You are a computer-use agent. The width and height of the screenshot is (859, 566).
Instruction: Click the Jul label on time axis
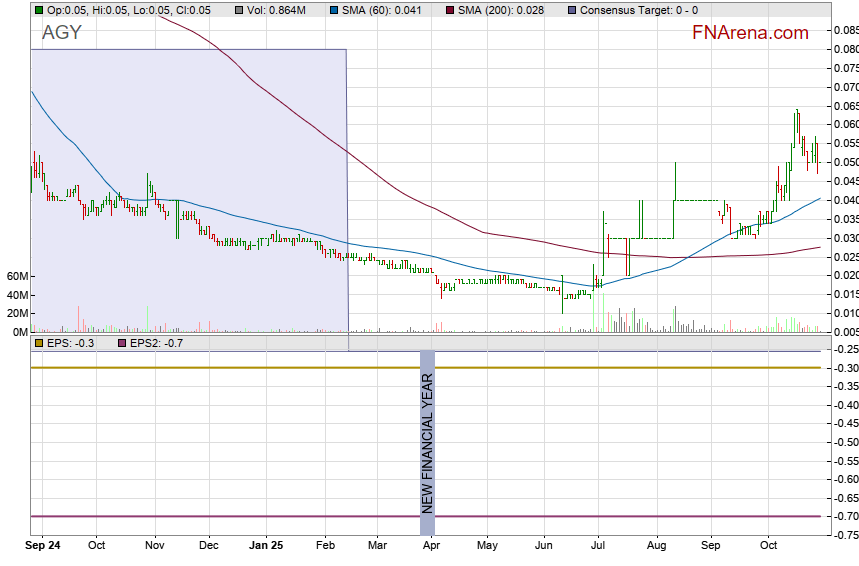tap(597, 546)
